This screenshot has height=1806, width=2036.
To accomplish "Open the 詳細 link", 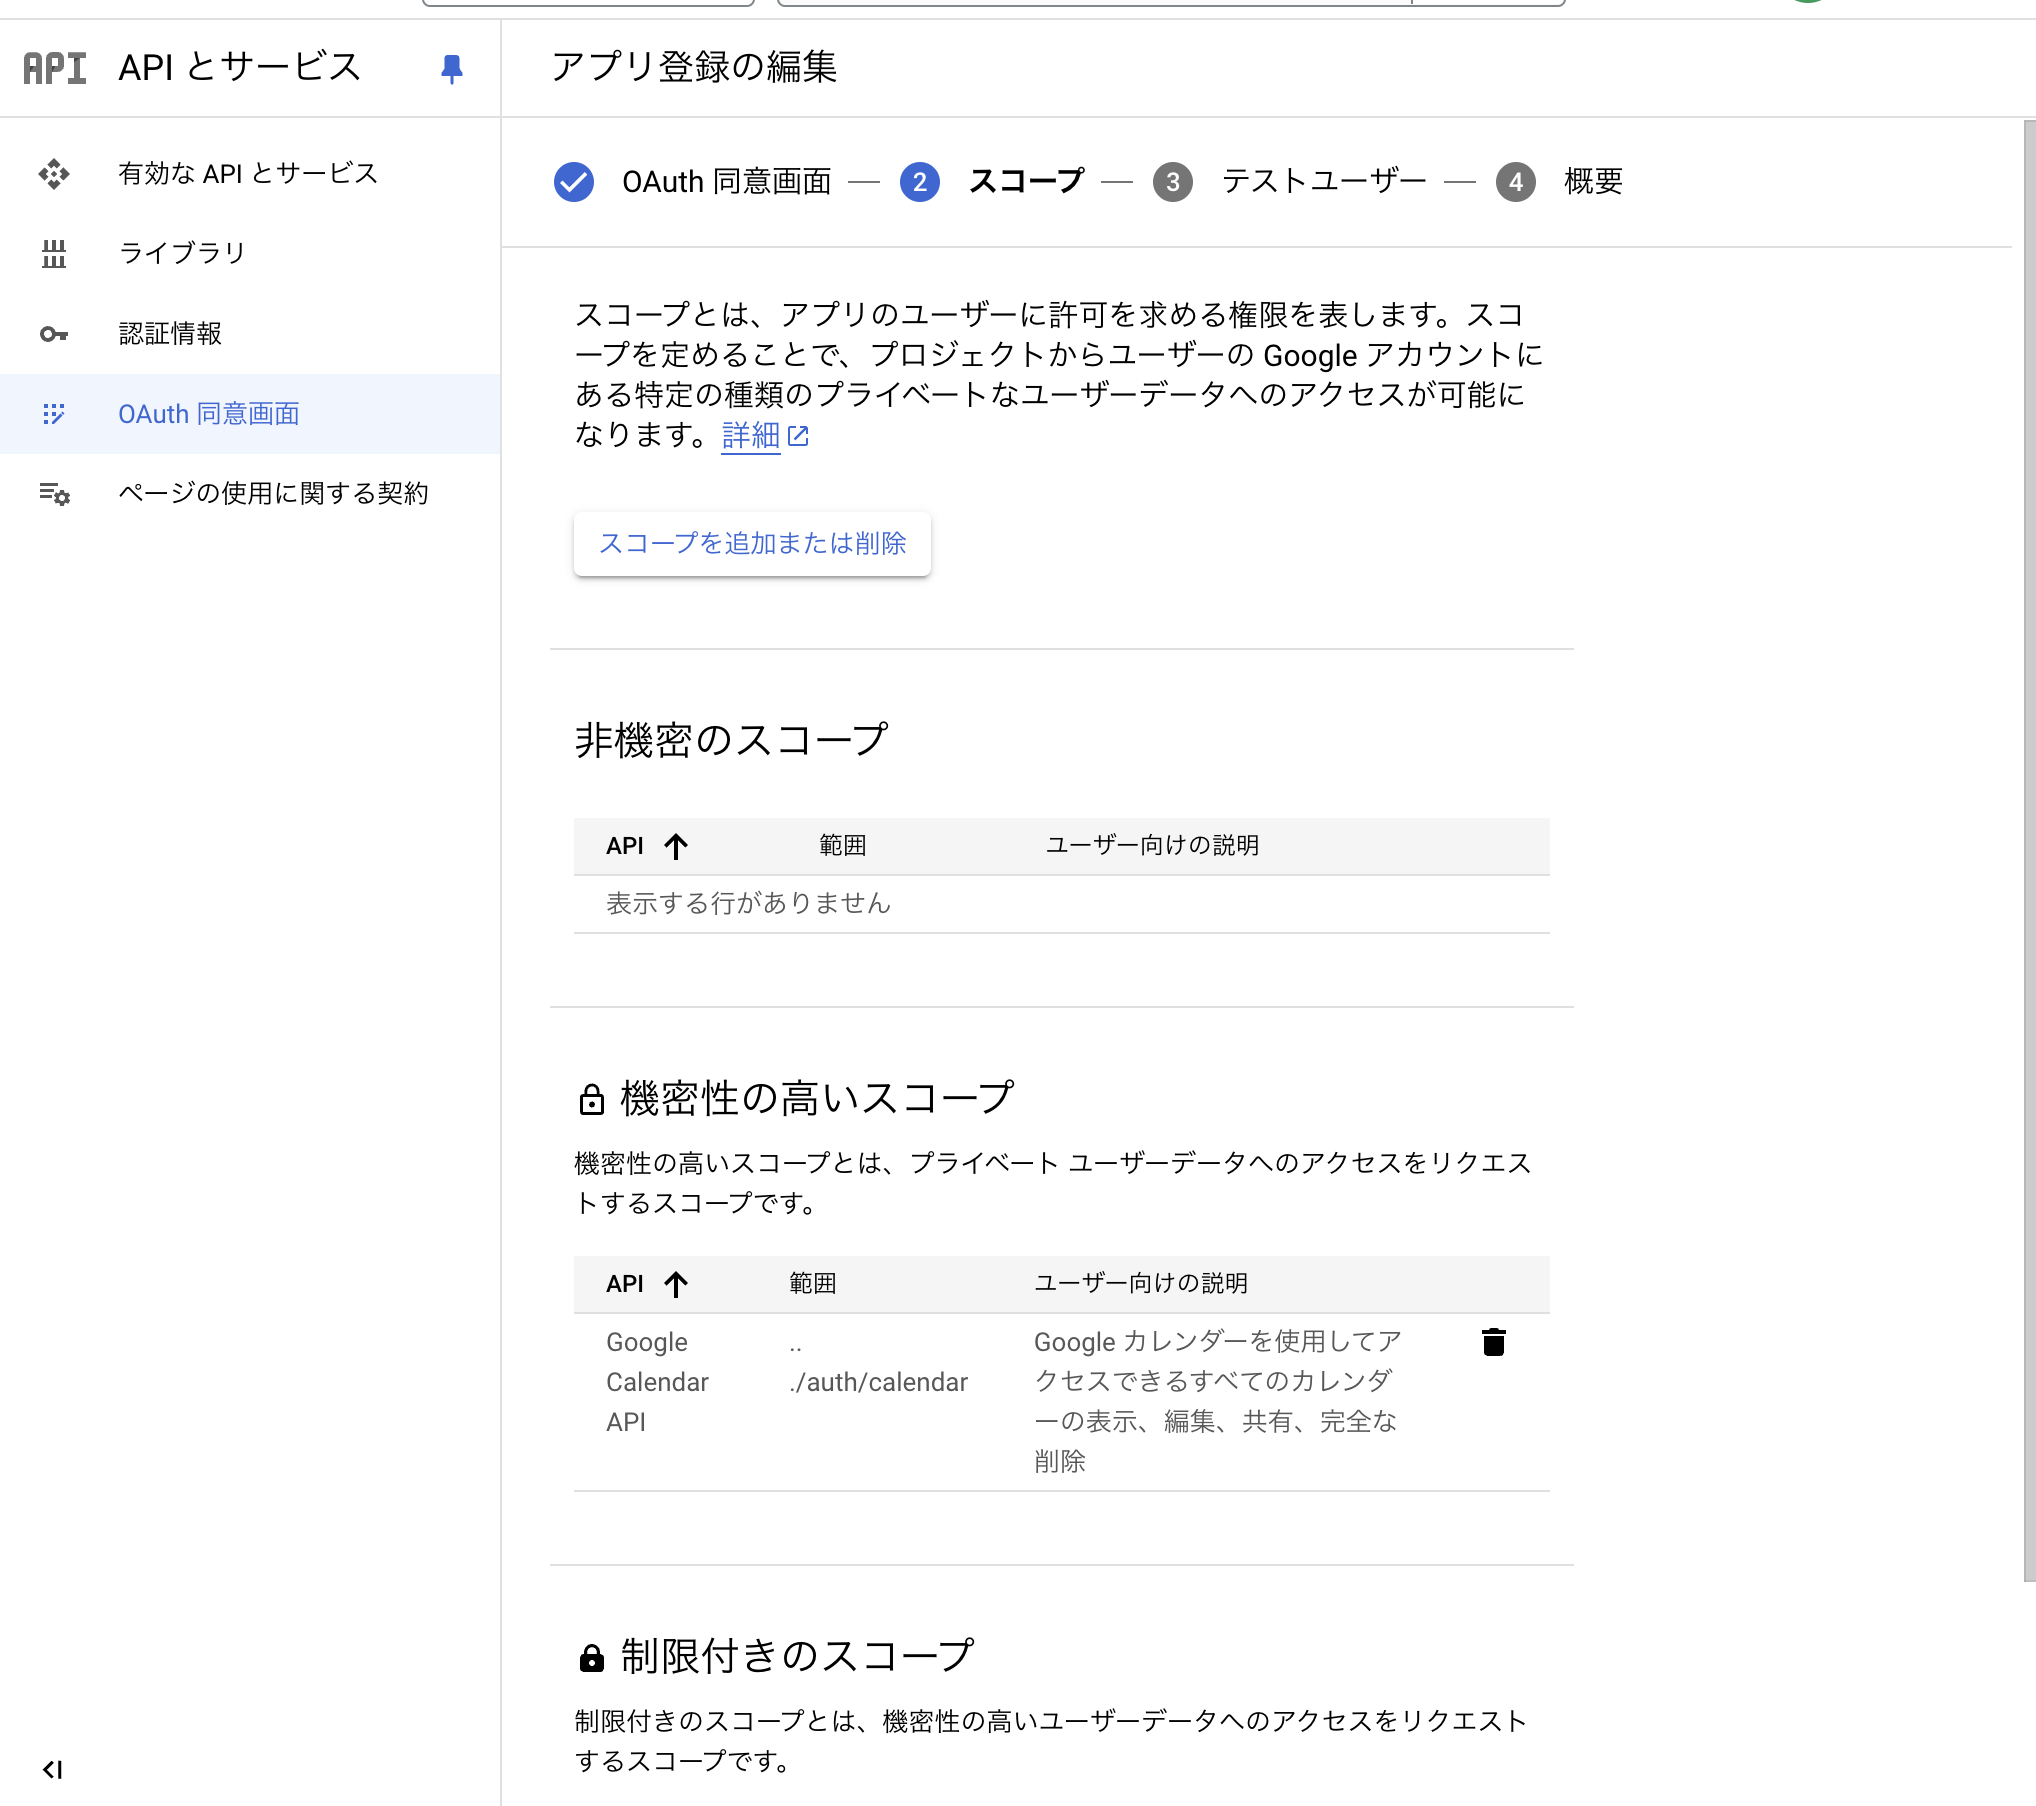I will click(751, 436).
